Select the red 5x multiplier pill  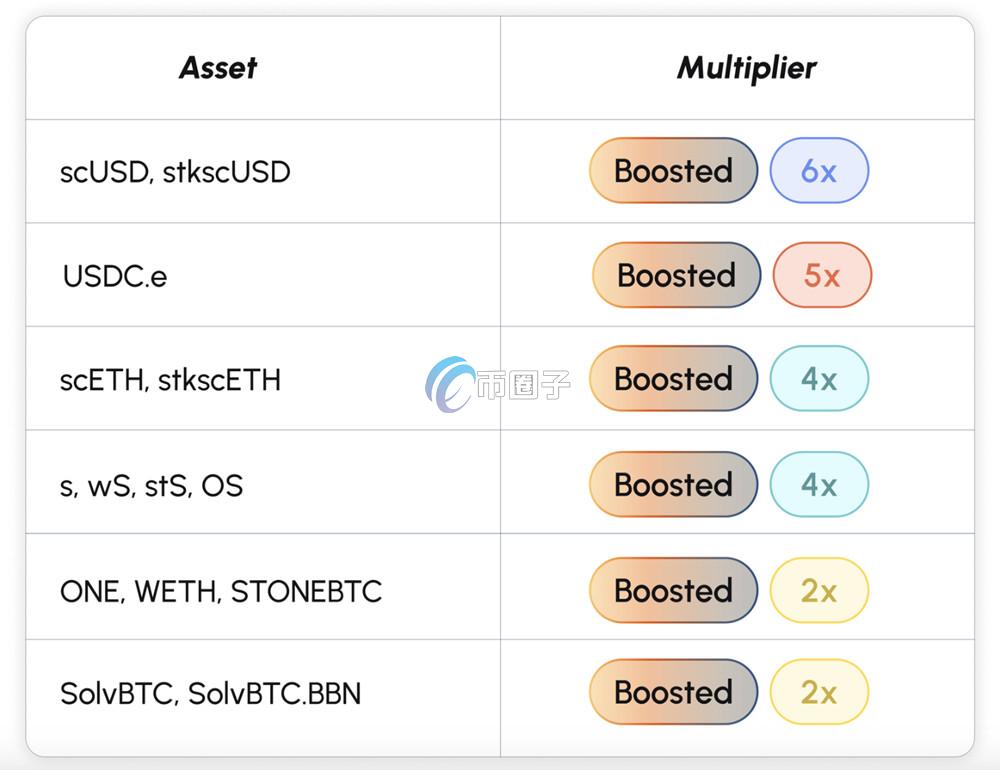[822, 275]
